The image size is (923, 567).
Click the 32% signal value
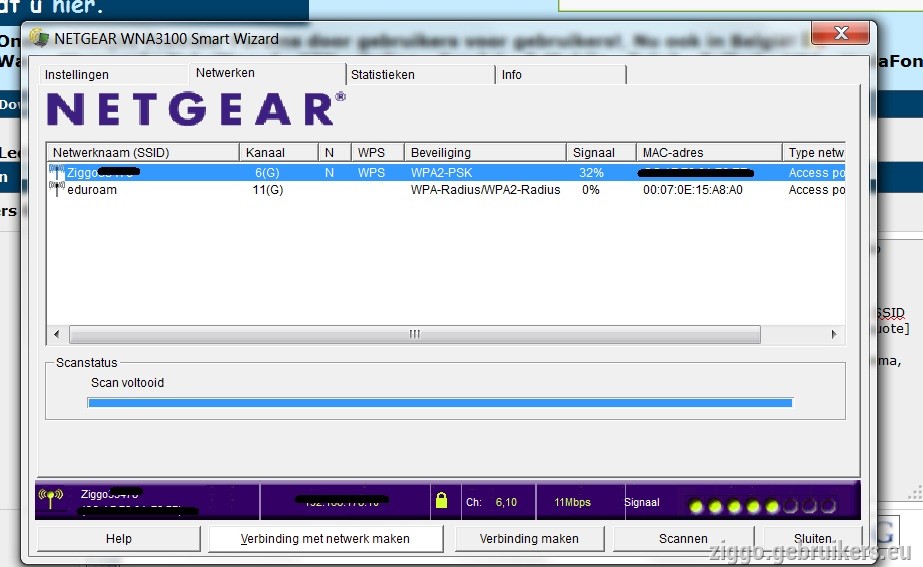coord(591,173)
